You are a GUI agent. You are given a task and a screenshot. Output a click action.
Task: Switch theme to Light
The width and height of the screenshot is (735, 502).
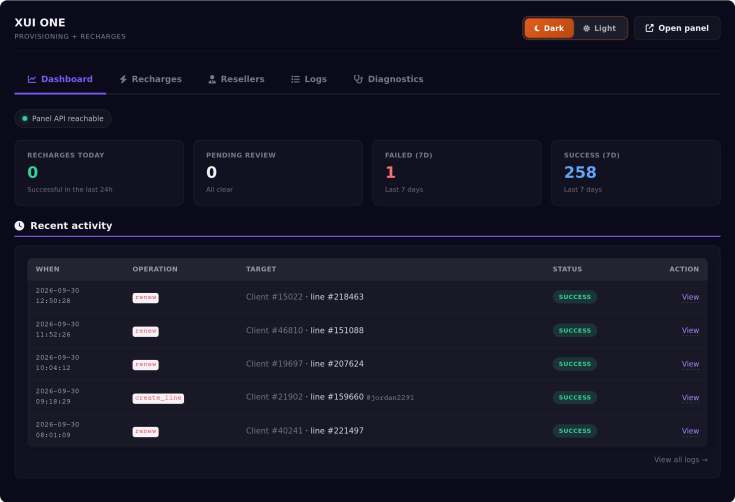tap(600, 28)
